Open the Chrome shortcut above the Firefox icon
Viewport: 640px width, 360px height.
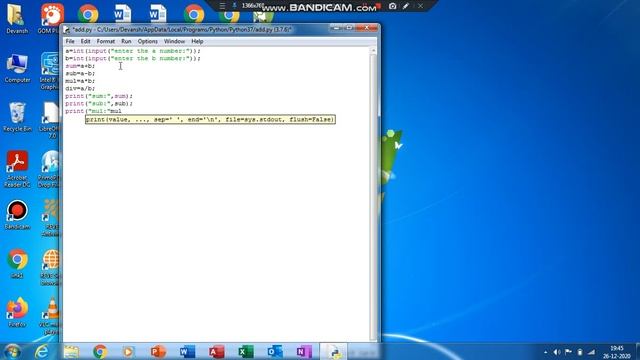pos(17,264)
